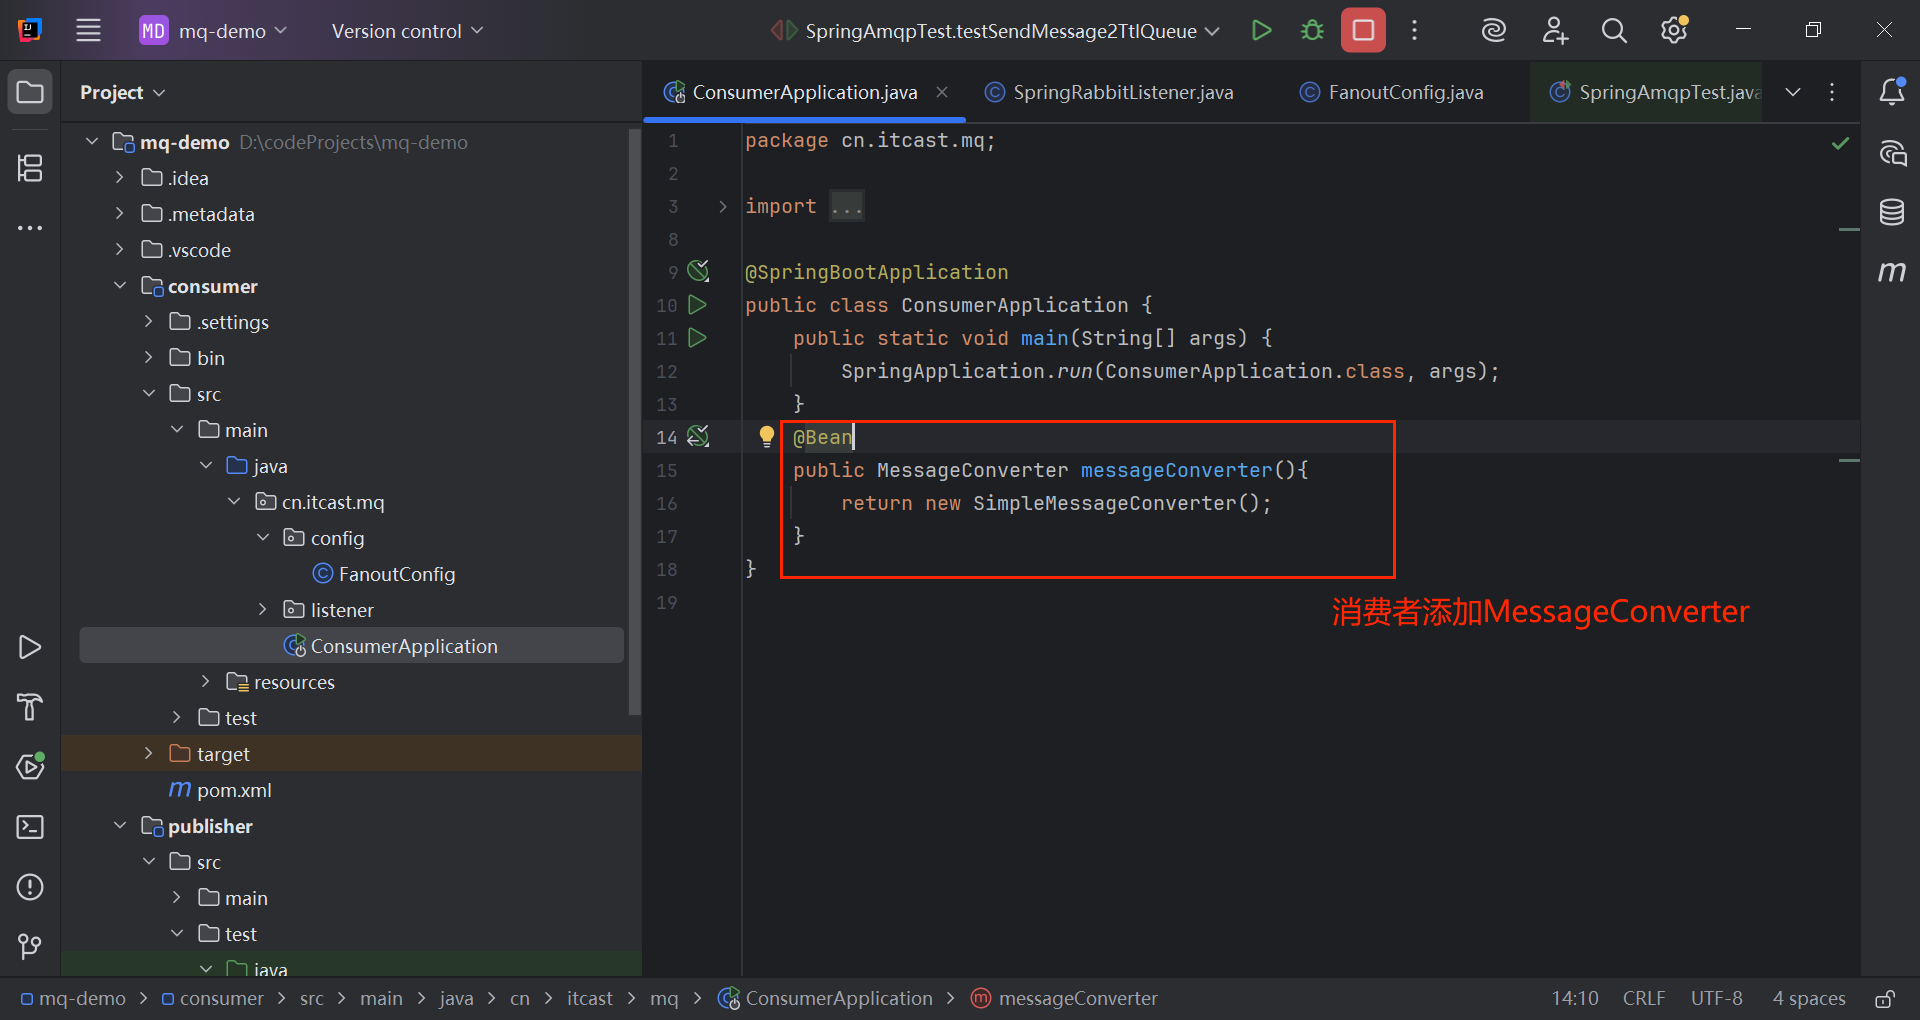Expand the listener package

[x=262, y=609]
